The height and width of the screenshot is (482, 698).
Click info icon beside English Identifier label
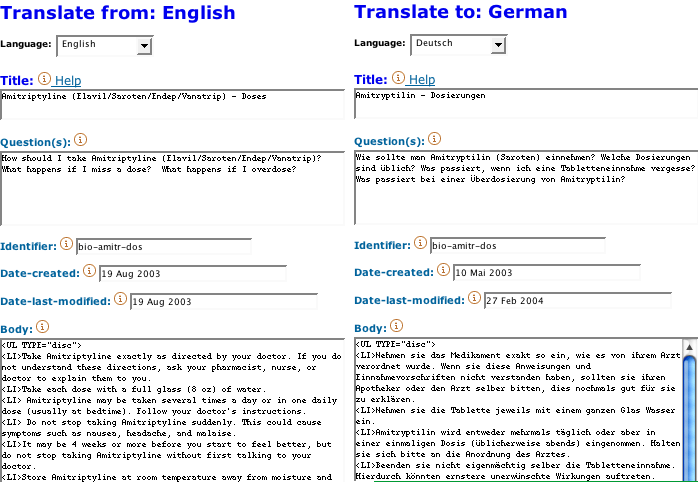66,244
